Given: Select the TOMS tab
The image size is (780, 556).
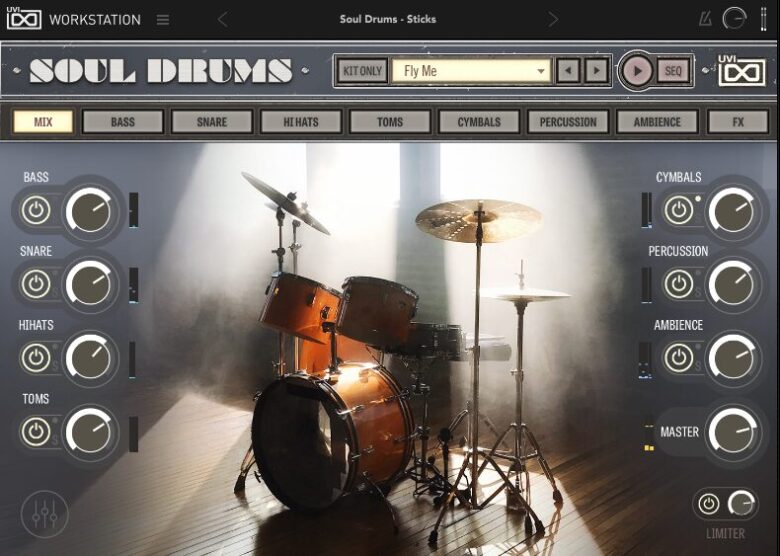Looking at the screenshot, I should click(390, 122).
